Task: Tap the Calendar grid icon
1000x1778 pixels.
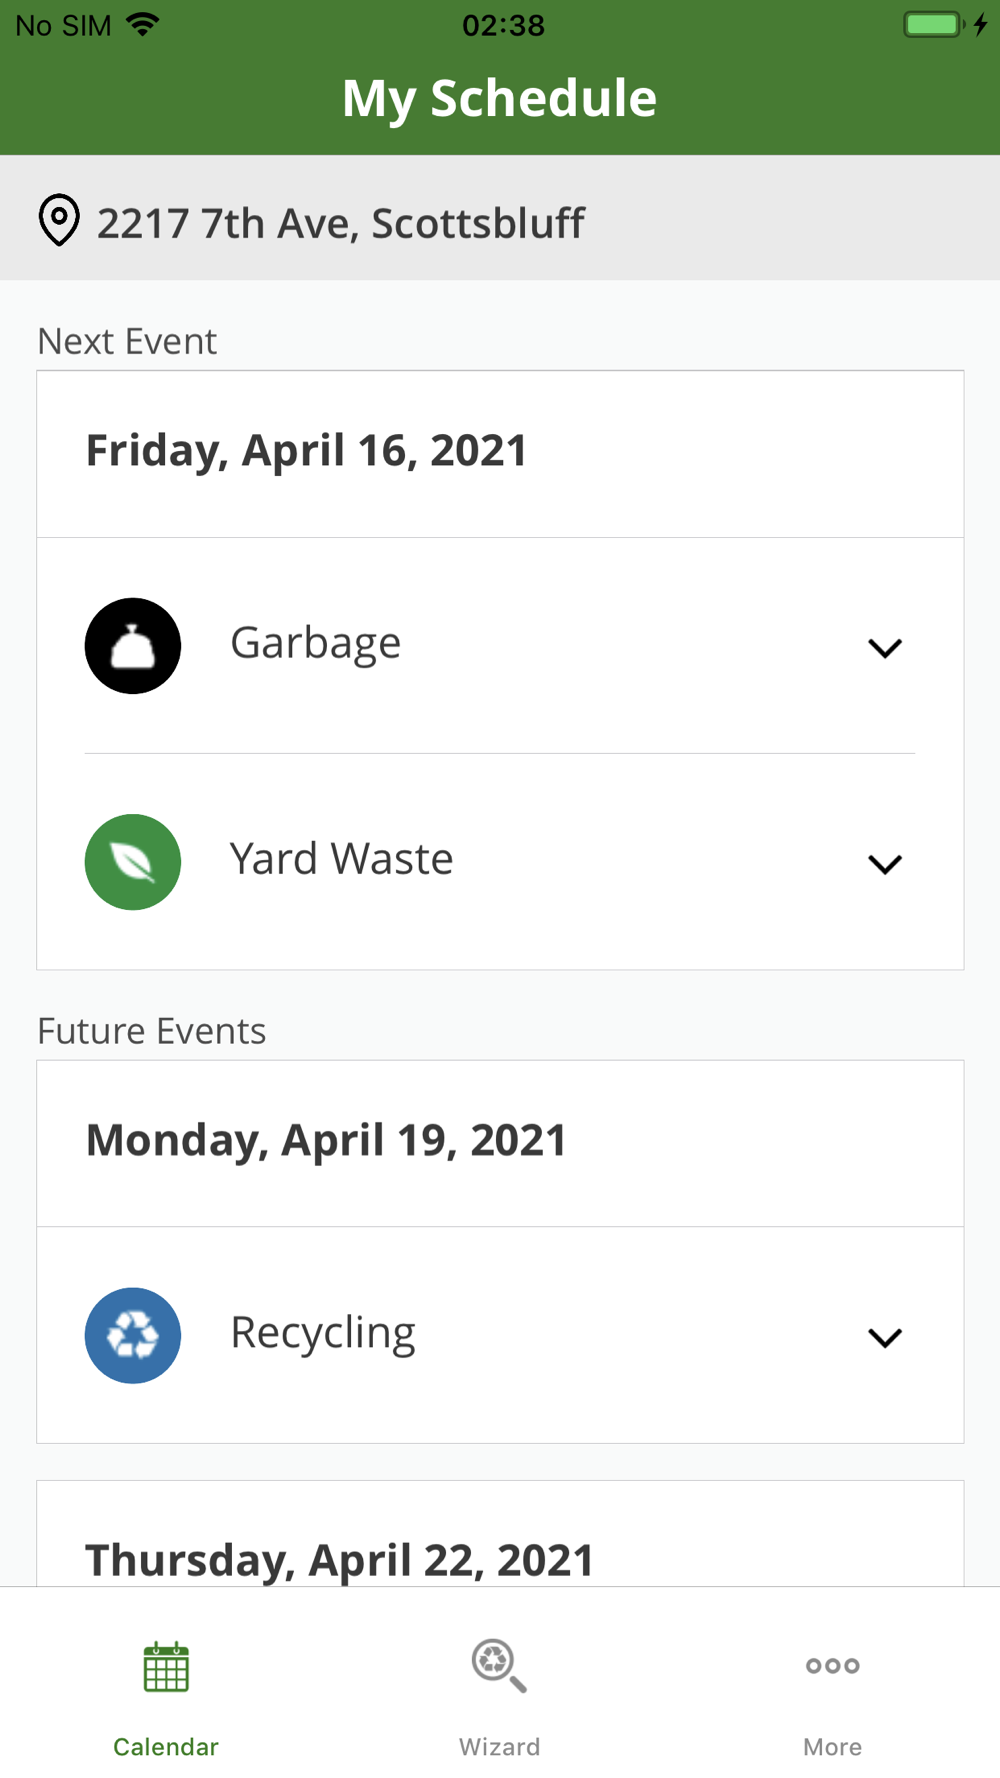Action: pos(166,1667)
